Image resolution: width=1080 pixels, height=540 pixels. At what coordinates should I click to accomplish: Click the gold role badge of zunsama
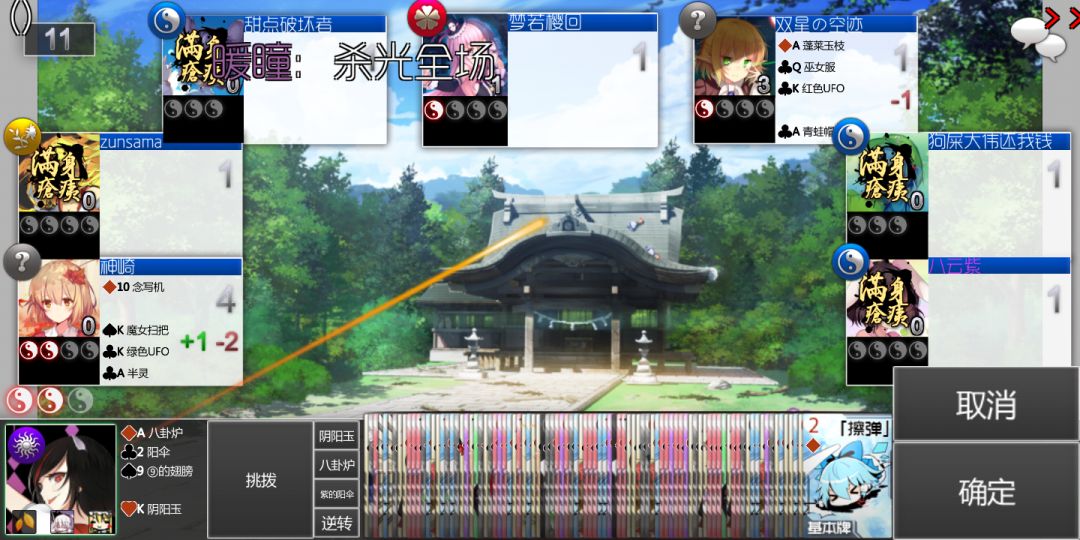[x=22, y=136]
